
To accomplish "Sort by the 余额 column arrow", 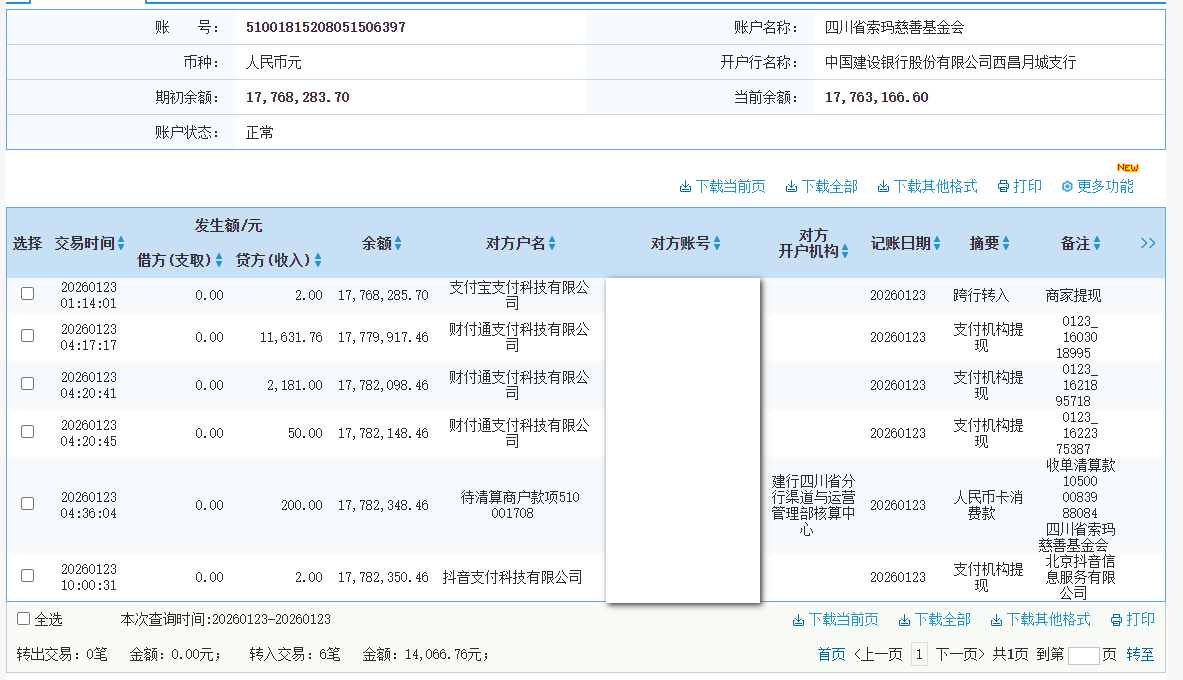I will 399,242.
